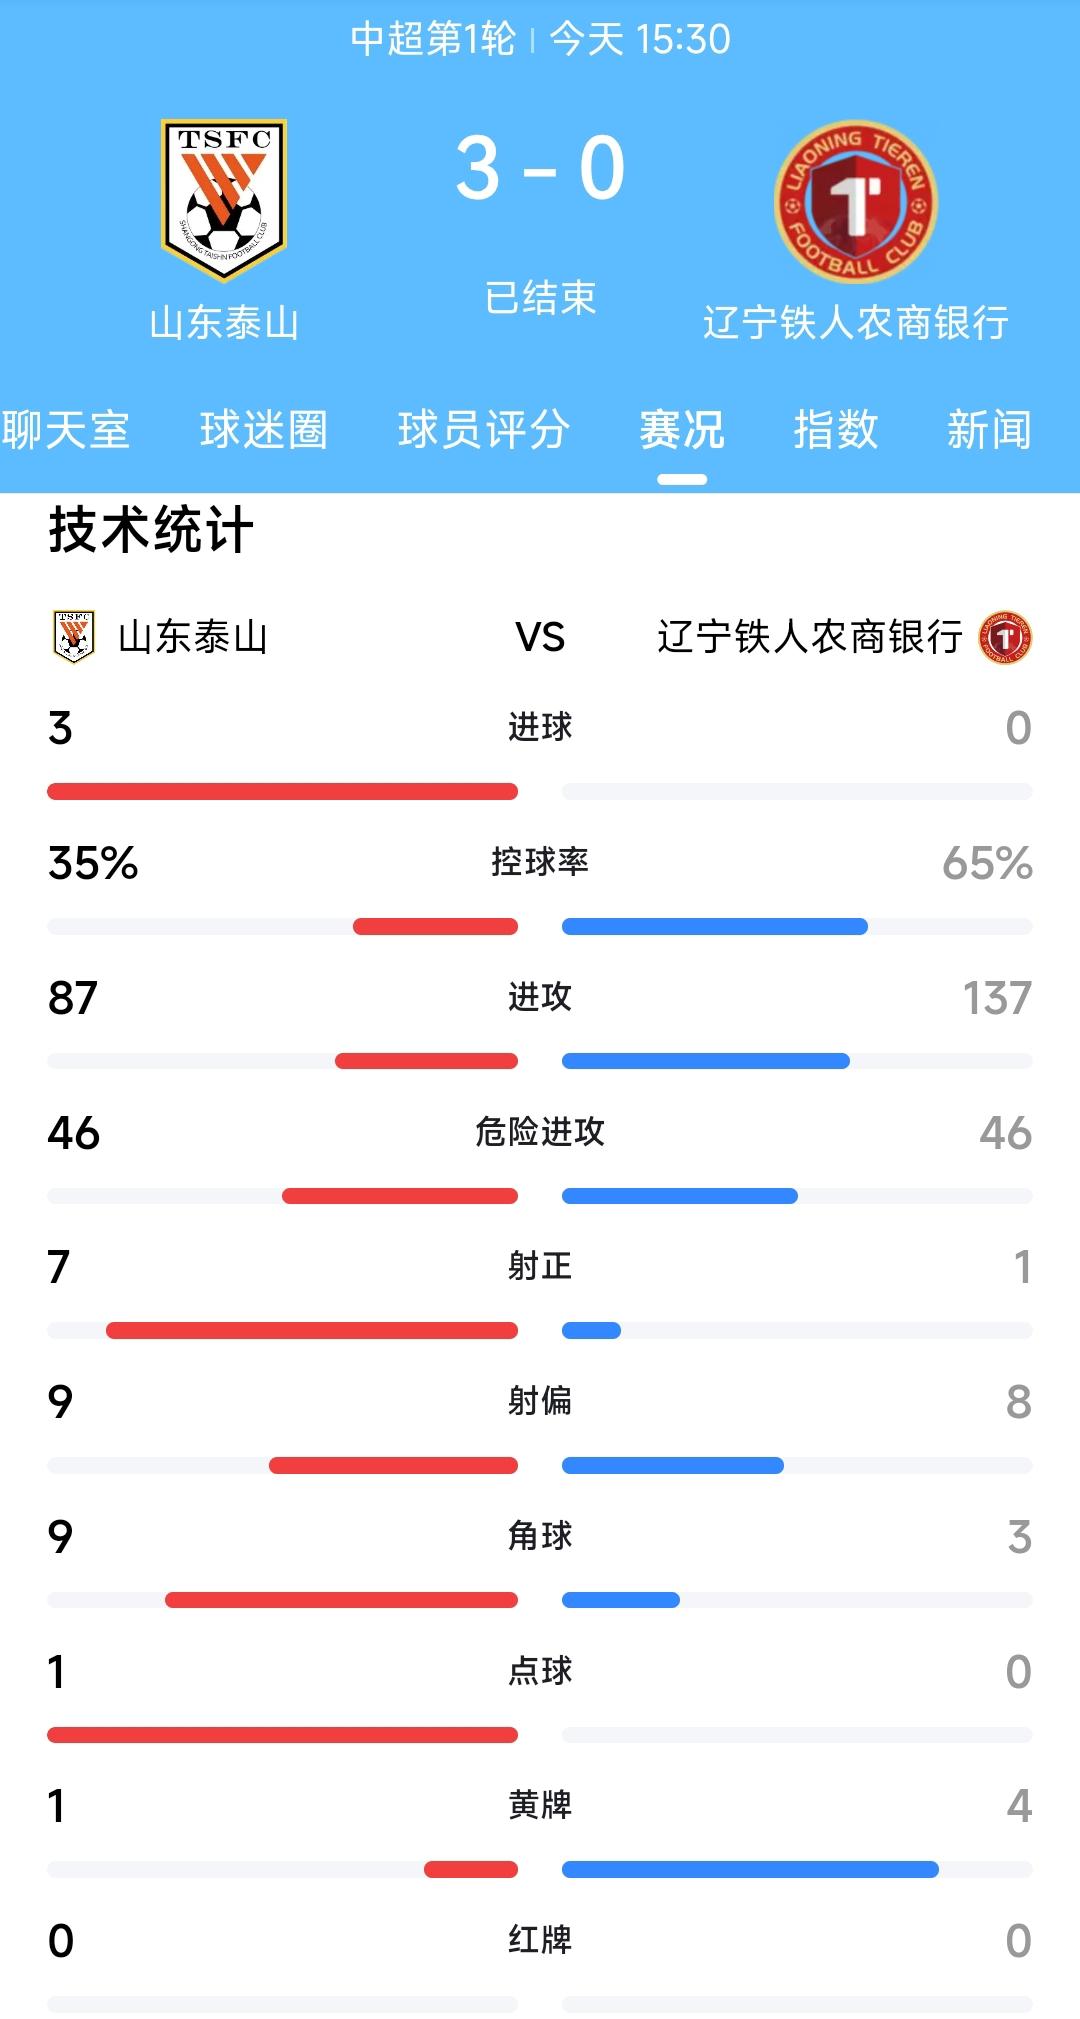Open the 球员评分 tab
This screenshot has width=1080, height=2019.
tap(486, 430)
